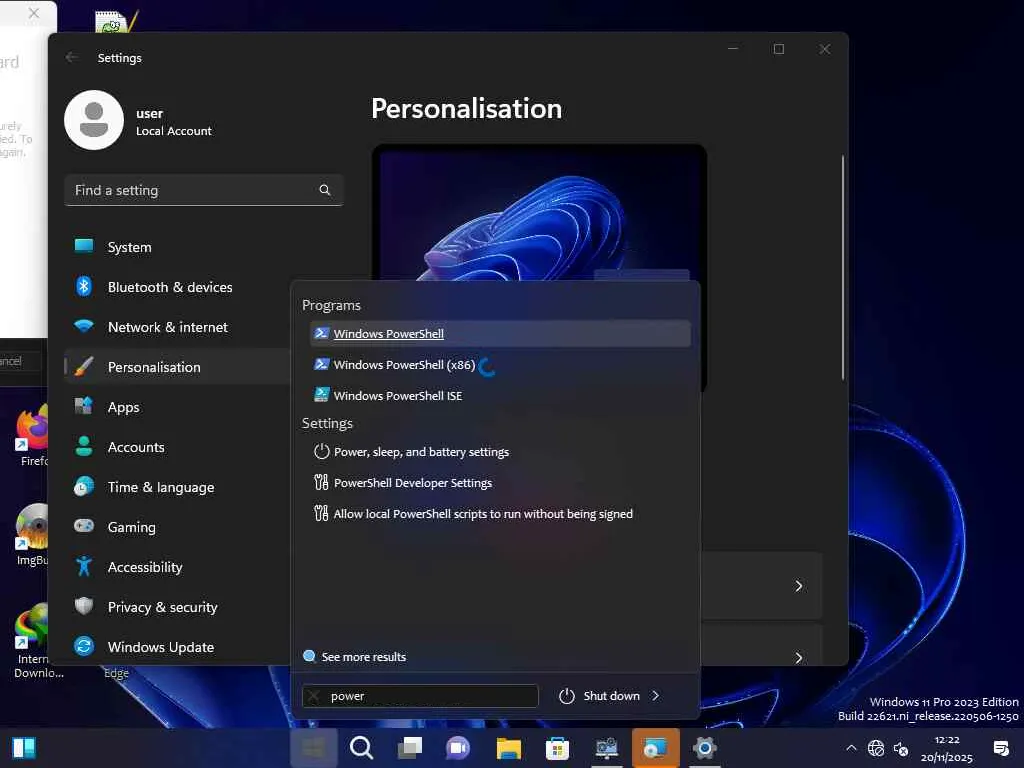
Task: Click See more results link
Action: click(355, 657)
